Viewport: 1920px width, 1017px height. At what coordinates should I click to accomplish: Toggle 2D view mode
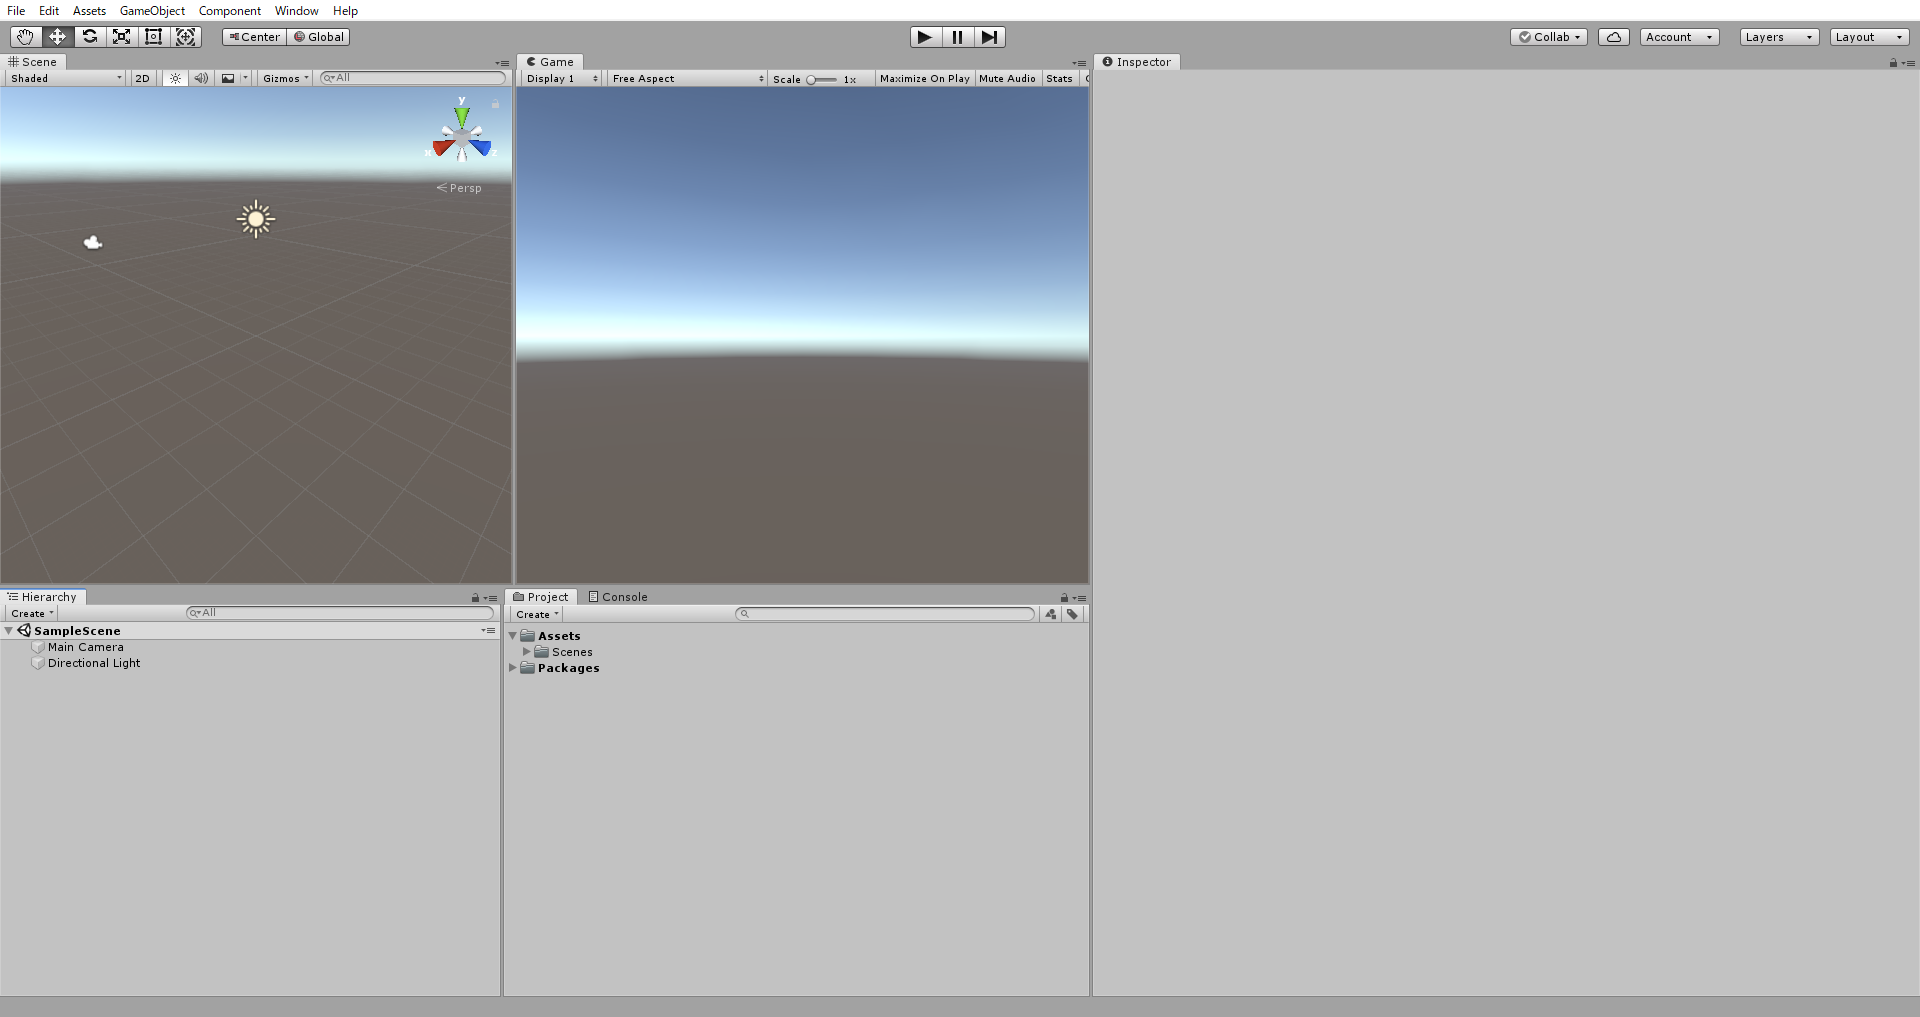142,78
